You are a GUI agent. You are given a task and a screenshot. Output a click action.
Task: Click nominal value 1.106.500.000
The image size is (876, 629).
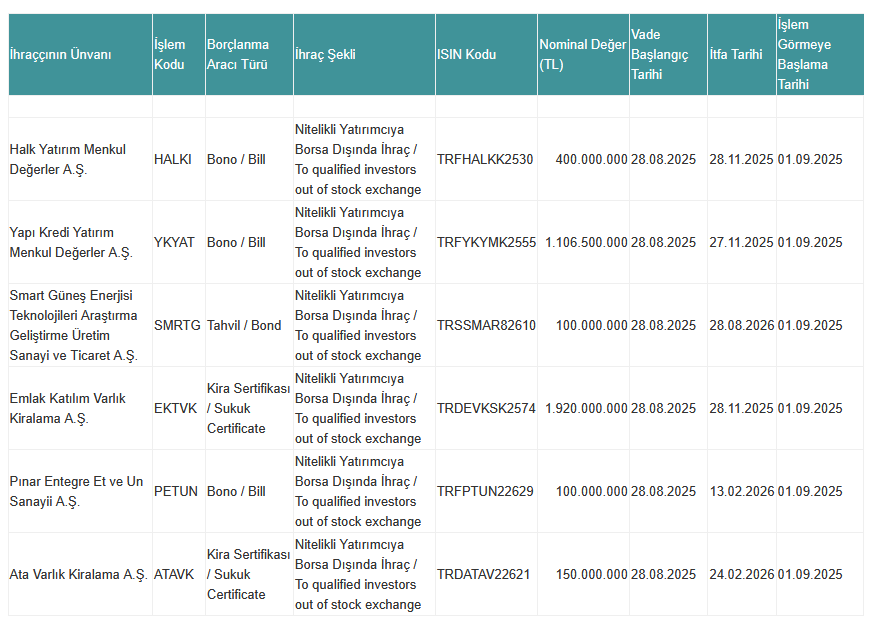pos(586,242)
